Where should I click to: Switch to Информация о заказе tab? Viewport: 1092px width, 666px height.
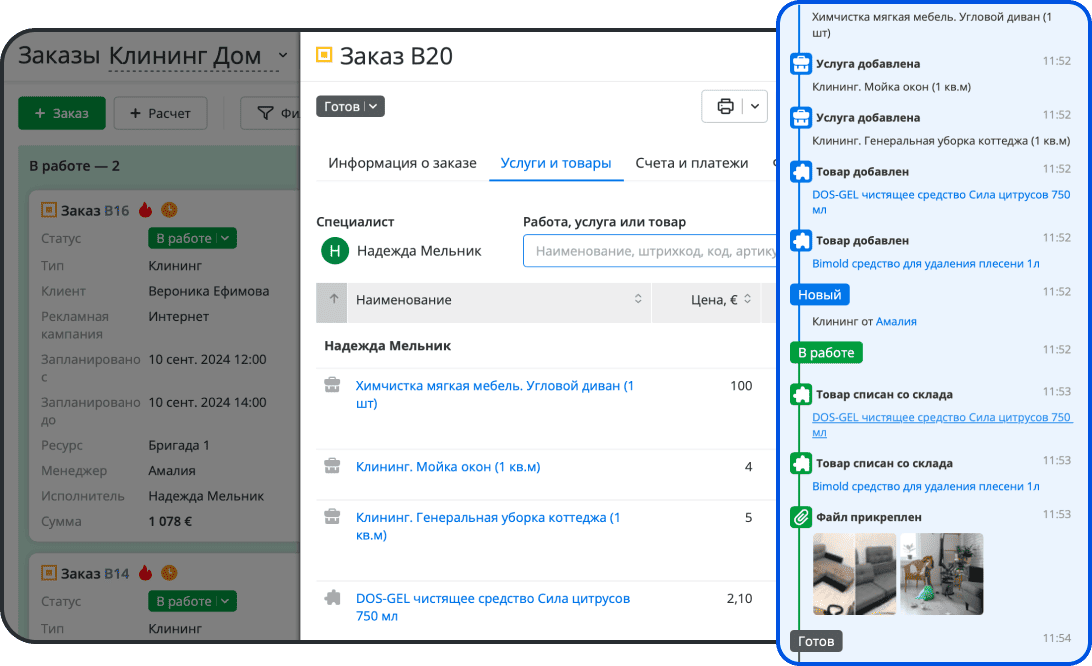pyautogui.click(x=402, y=163)
